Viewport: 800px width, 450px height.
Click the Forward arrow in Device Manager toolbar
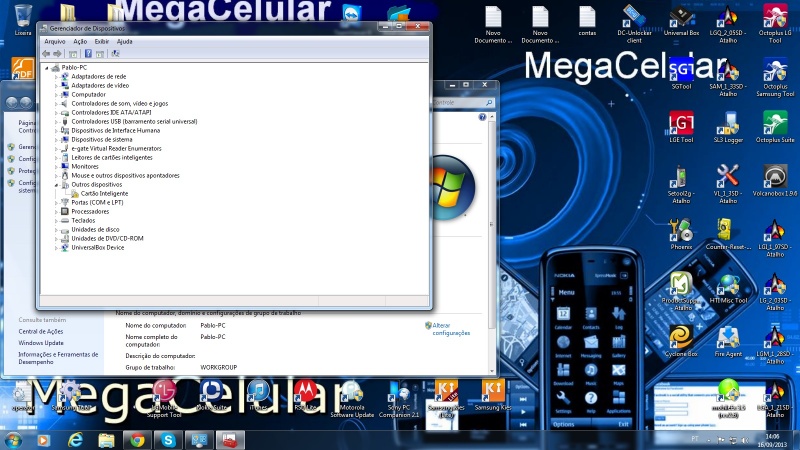[58, 54]
